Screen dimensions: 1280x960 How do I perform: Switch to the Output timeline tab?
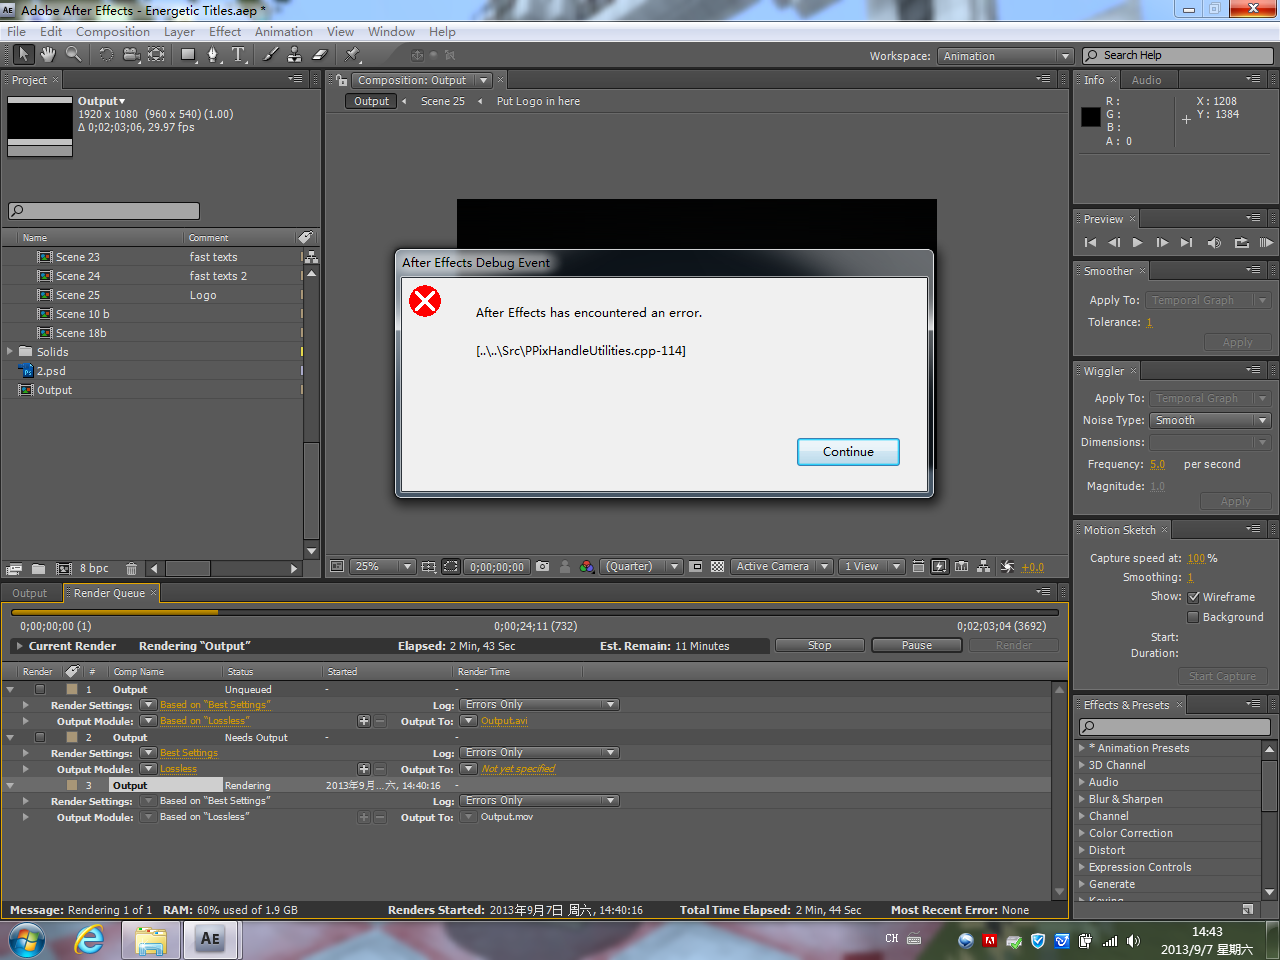click(x=29, y=593)
